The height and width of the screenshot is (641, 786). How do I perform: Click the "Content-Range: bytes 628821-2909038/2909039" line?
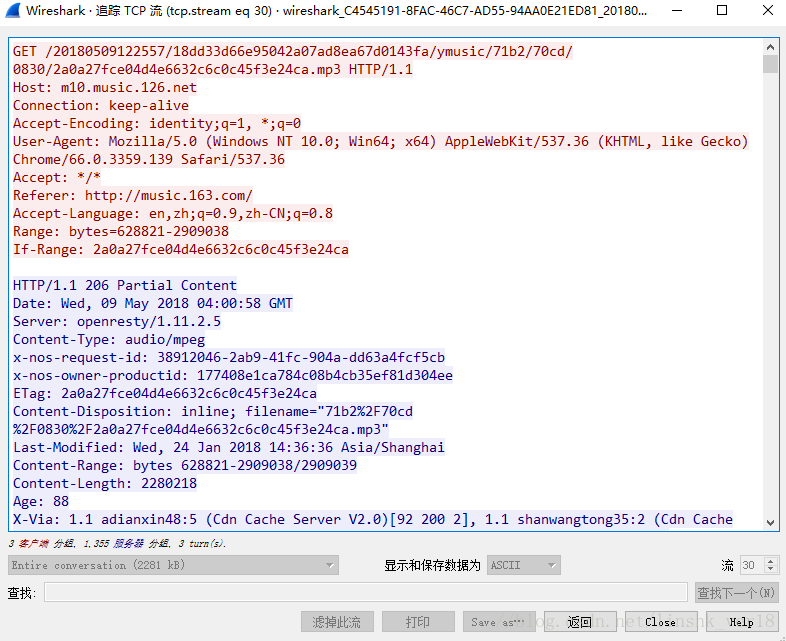(185, 465)
